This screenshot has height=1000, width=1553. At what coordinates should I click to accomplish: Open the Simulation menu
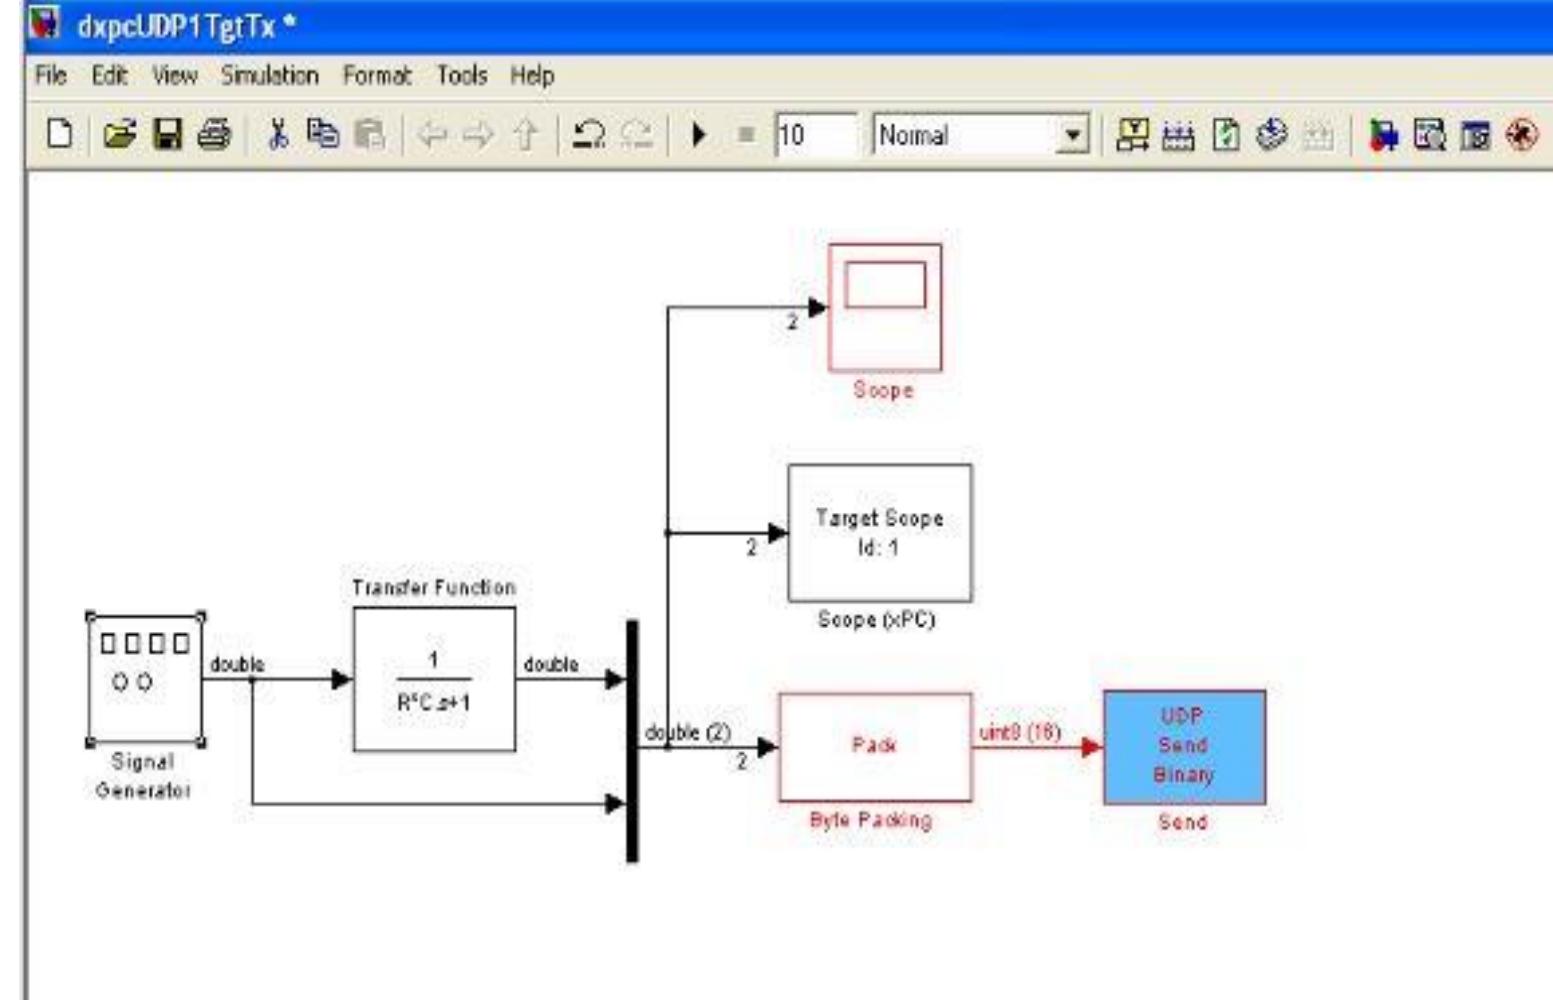tap(271, 75)
